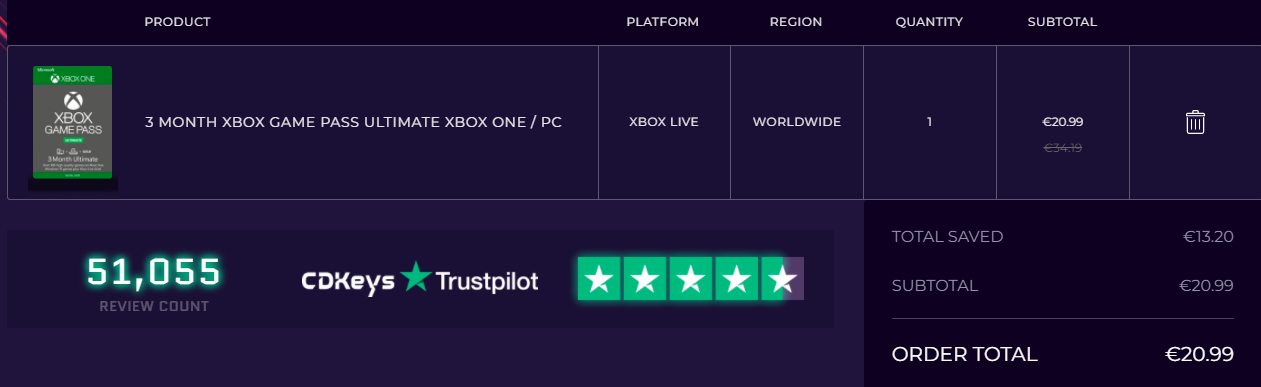Delete the Game Pass item with the trash icon
This screenshot has height=387, width=1261.
1195,122
